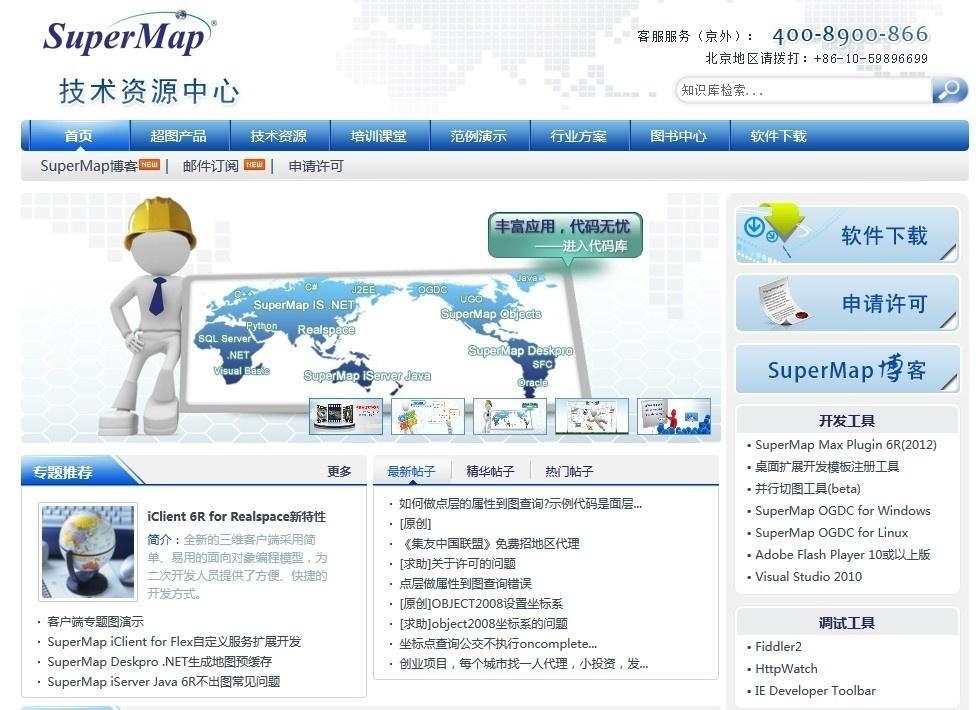
Task: Click the 知识库检索 search input field
Action: click(x=800, y=90)
